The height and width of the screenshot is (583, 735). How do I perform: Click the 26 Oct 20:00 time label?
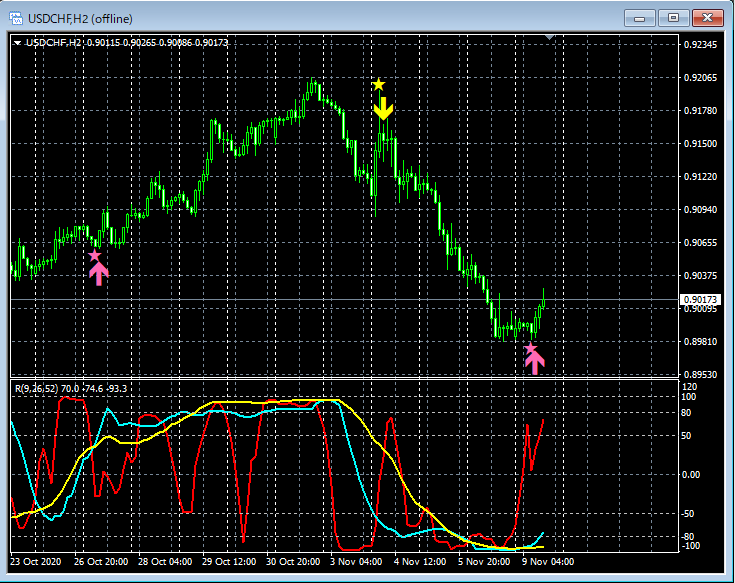[101, 561]
